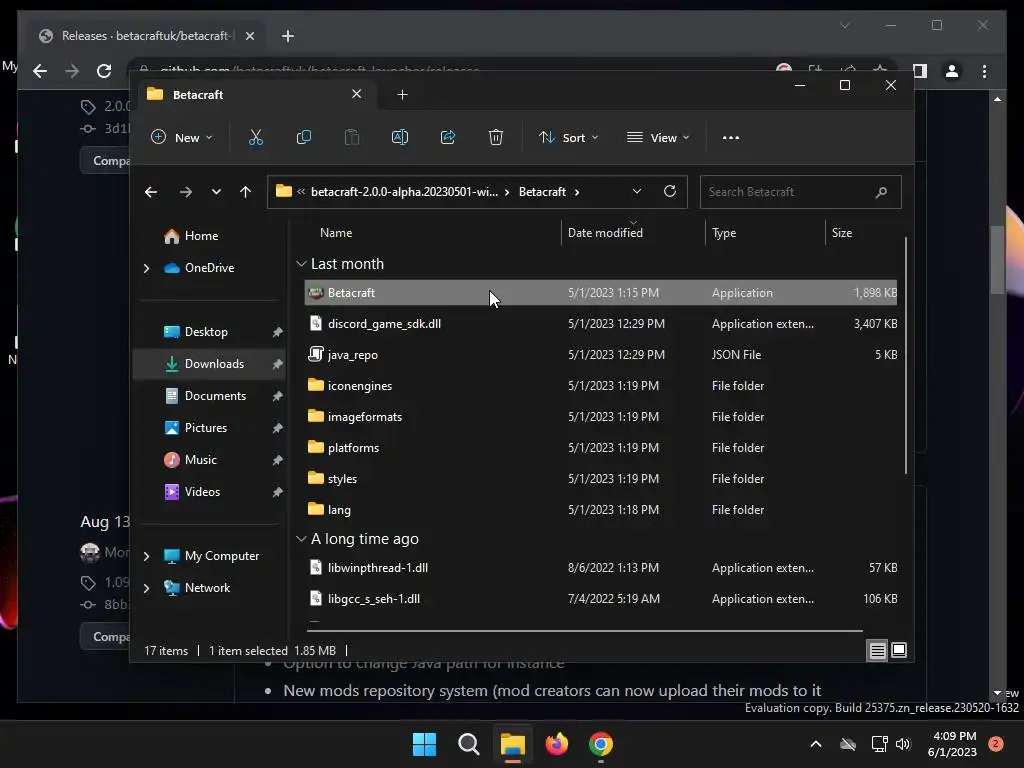Click the file list horizontal scrollbar
Image resolution: width=1024 pixels, height=768 pixels.
click(x=584, y=631)
